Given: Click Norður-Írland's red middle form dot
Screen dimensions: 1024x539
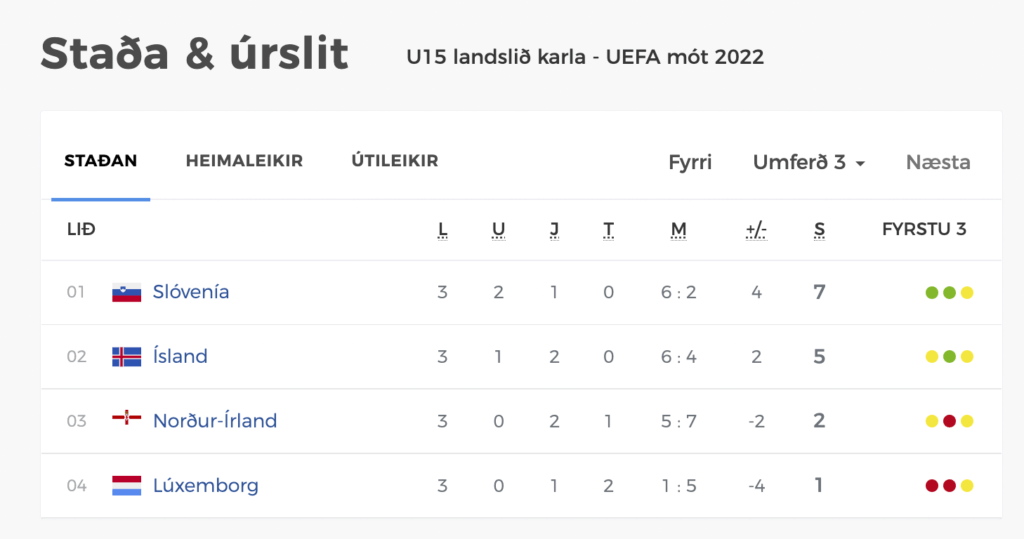Looking at the screenshot, I should (x=950, y=421).
